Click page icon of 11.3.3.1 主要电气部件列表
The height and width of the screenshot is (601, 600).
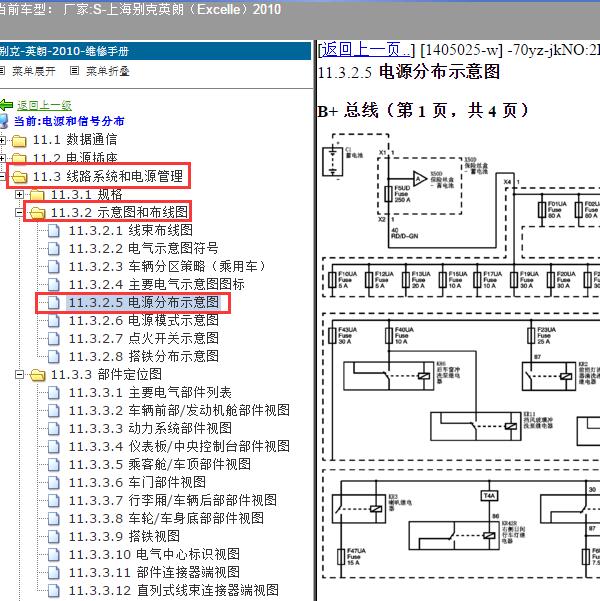[x=54, y=393]
